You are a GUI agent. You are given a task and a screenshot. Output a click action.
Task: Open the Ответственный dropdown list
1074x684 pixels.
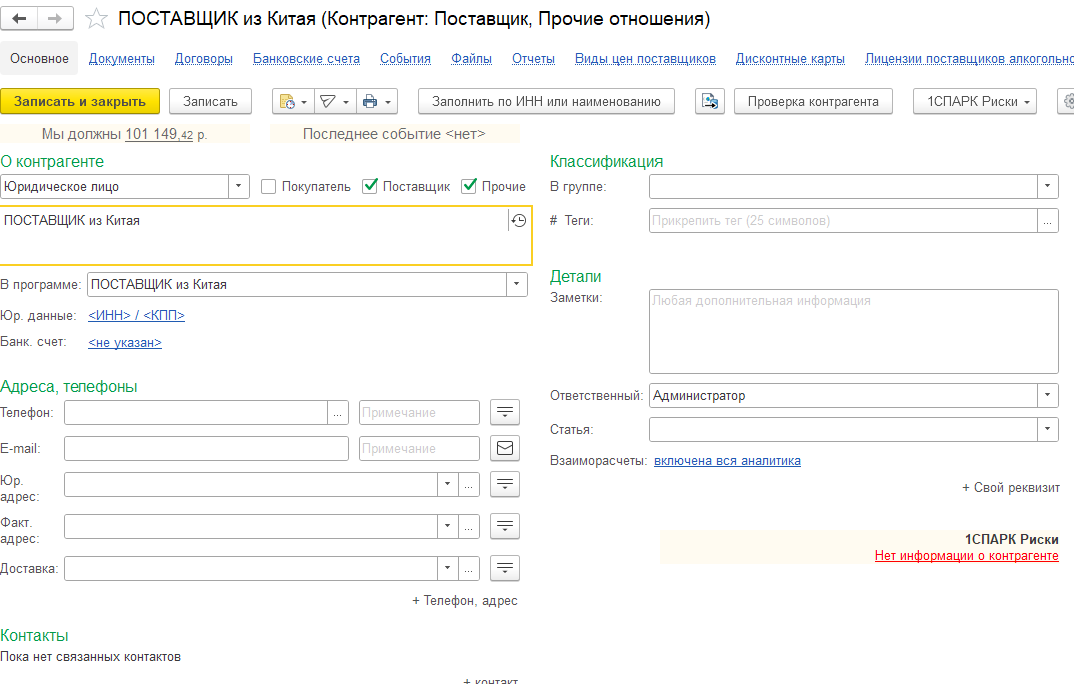pyautogui.click(x=1047, y=395)
